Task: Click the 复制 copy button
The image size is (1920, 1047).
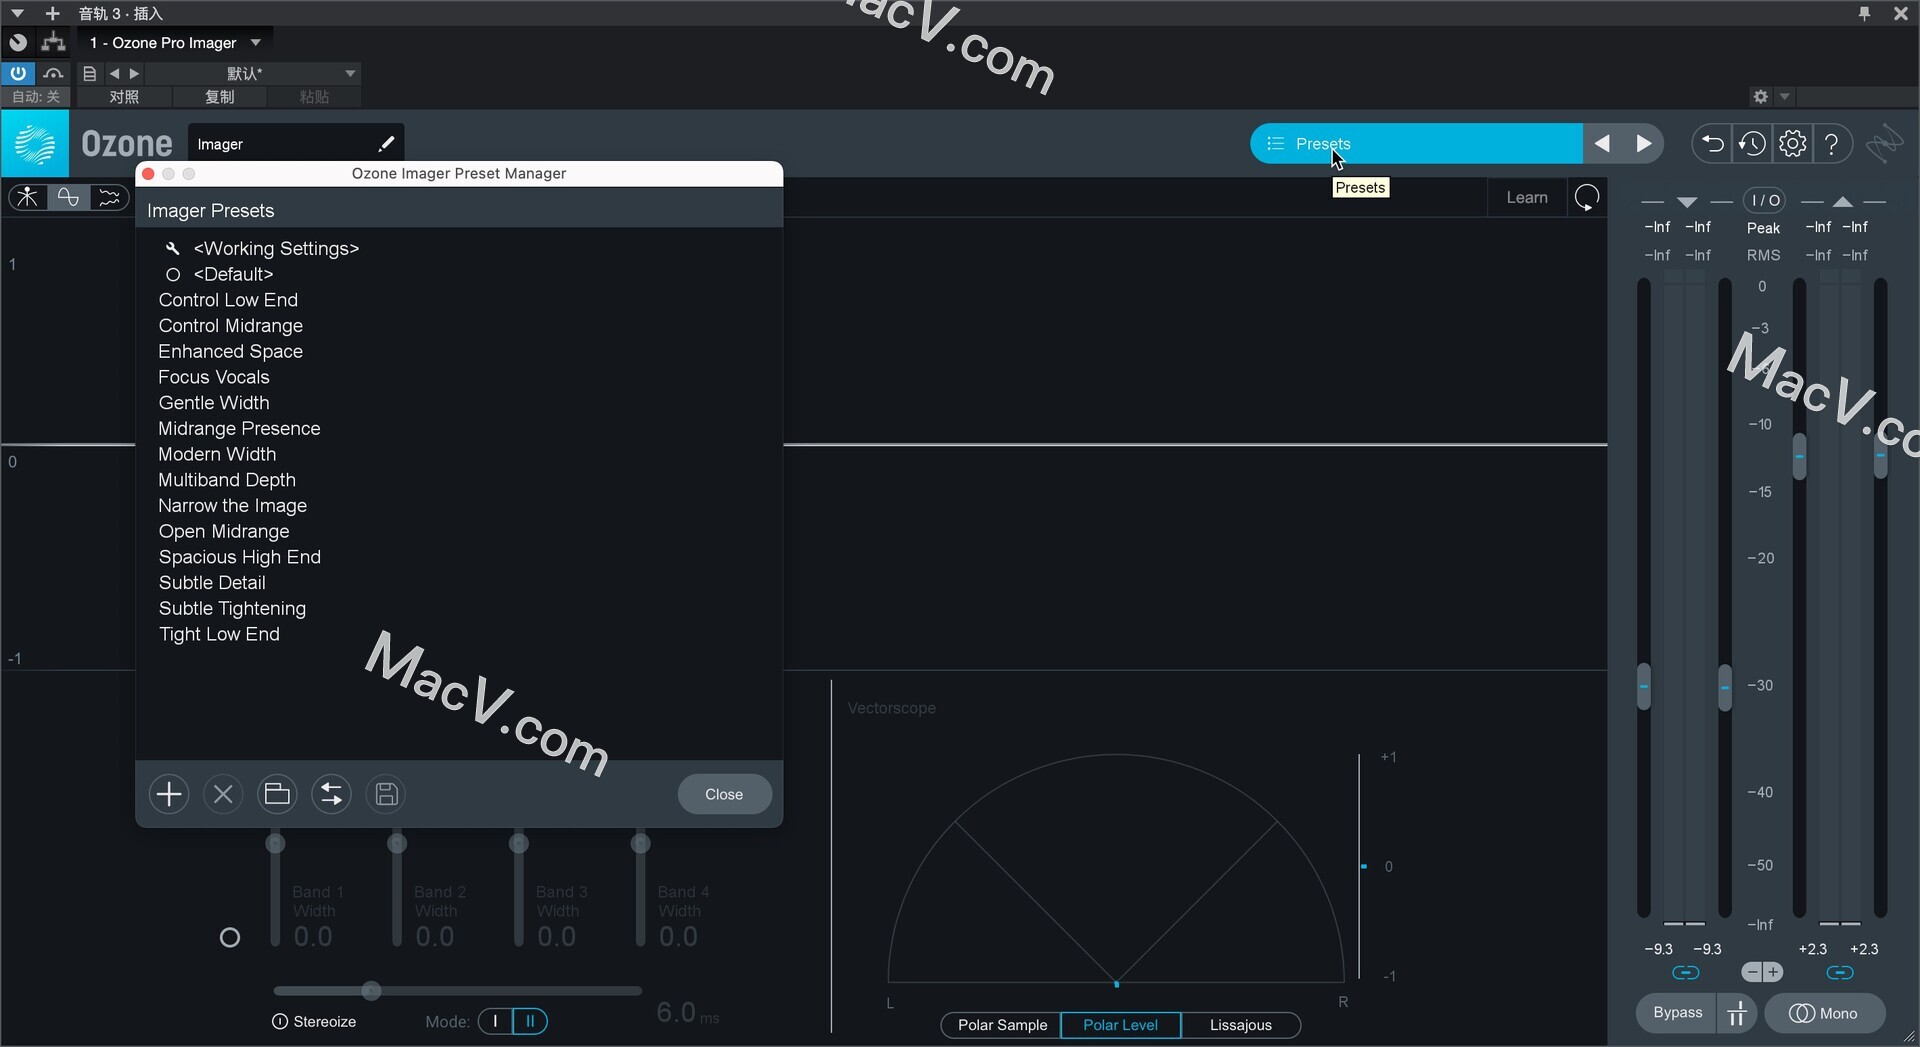Action: [x=219, y=97]
